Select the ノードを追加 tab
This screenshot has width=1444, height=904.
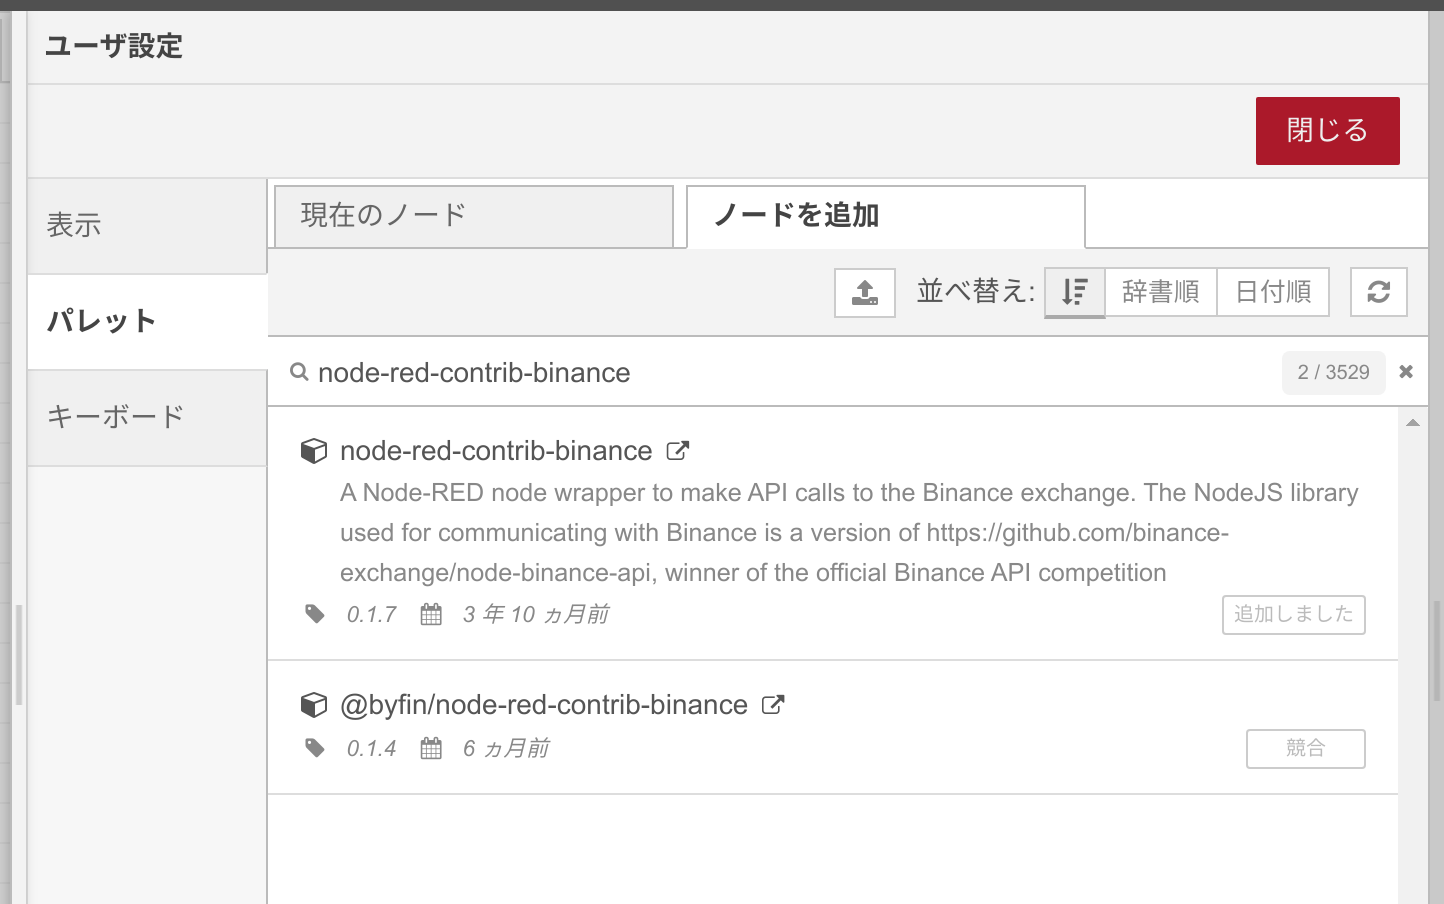886,216
